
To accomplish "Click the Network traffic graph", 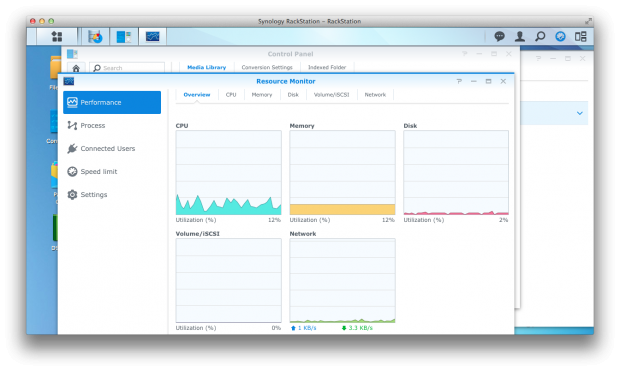I will pyautogui.click(x=342, y=280).
